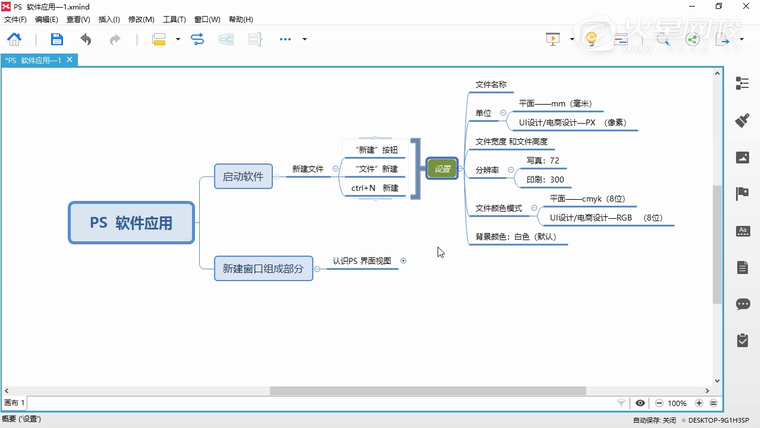Collapse the 新建文件 branch

click(x=336, y=169)
